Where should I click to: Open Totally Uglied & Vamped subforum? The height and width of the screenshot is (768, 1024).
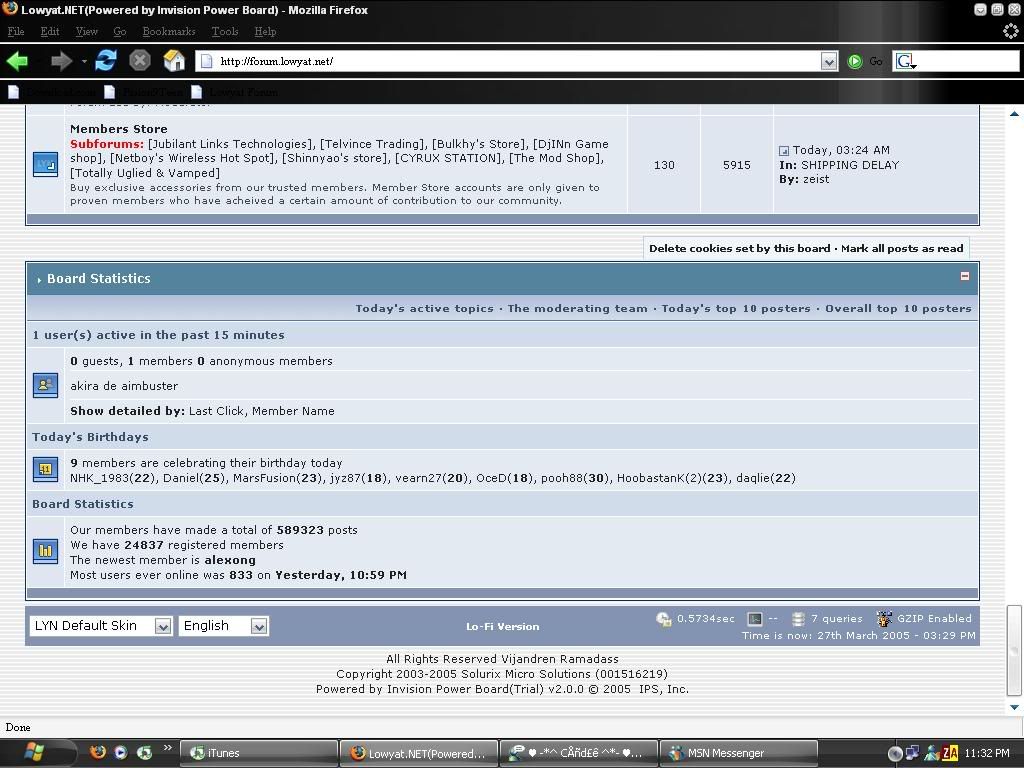[144, 173]
